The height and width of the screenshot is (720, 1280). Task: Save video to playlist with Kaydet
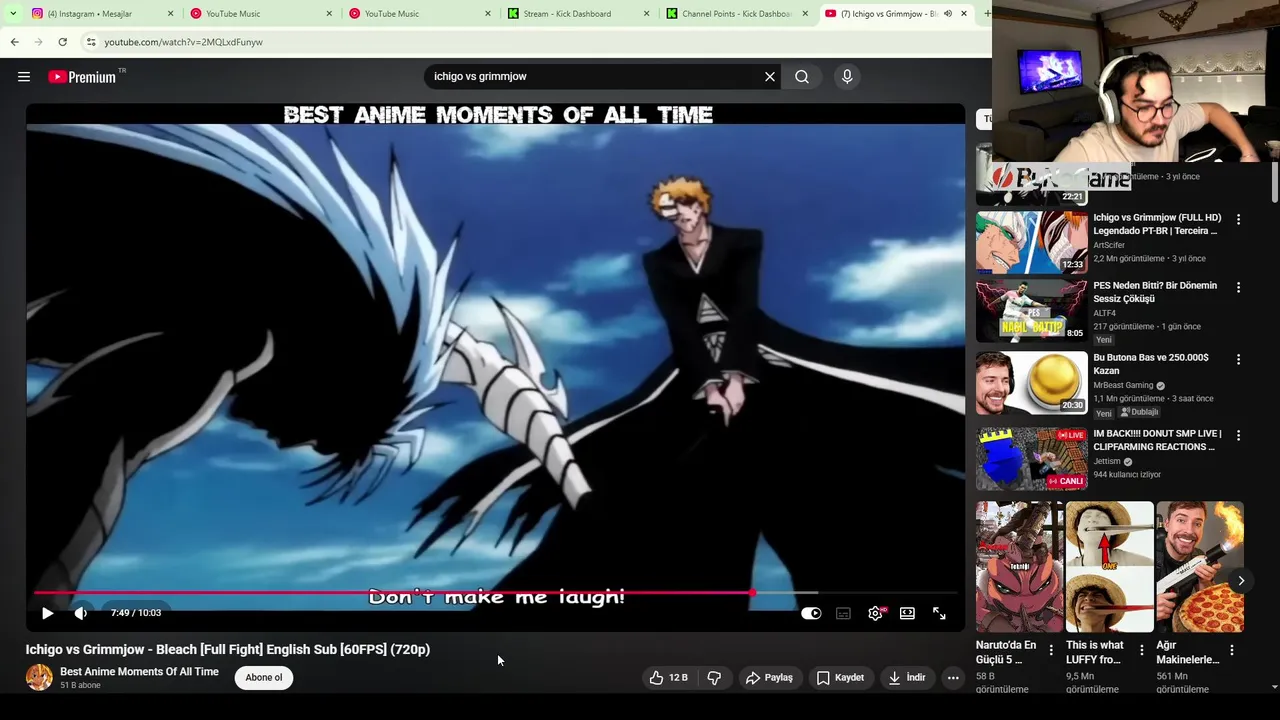tap(840, 678)
